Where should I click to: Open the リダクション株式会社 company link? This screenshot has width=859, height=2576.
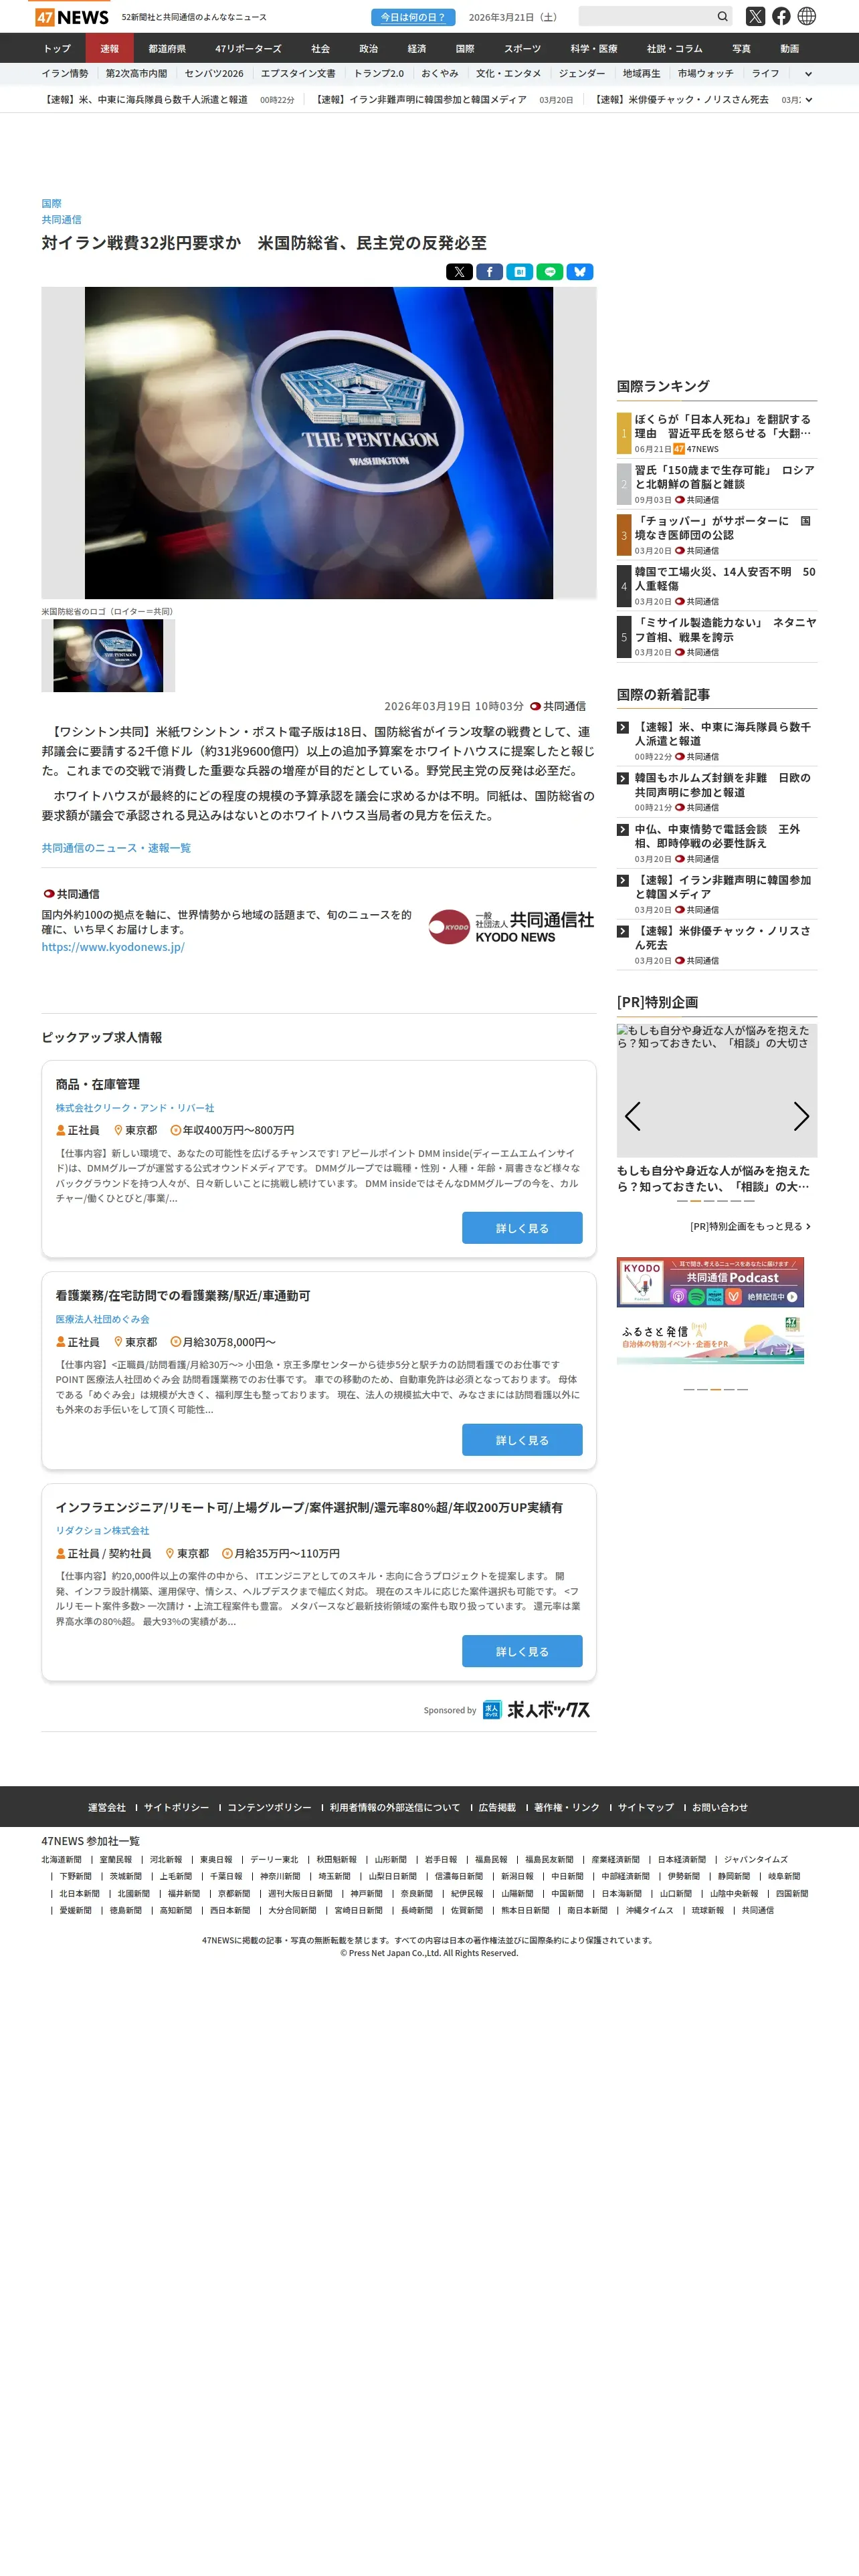pyautogui.click(x=102, y=1531)
